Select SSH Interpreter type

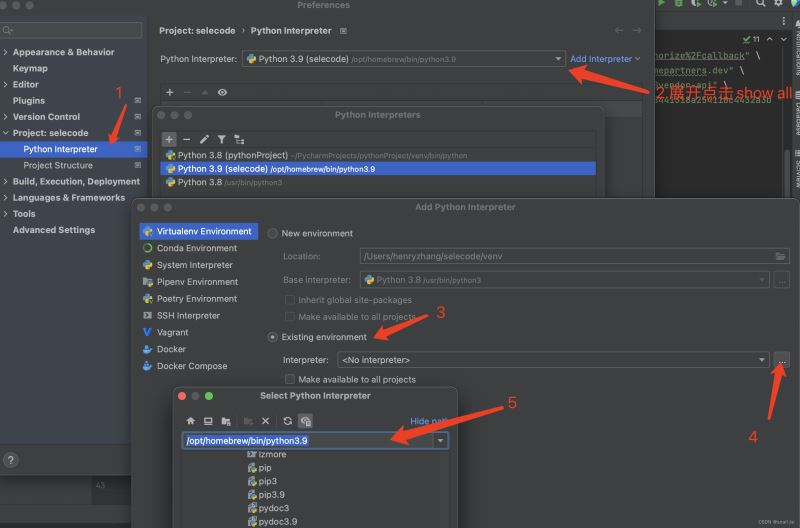[188, 315]
